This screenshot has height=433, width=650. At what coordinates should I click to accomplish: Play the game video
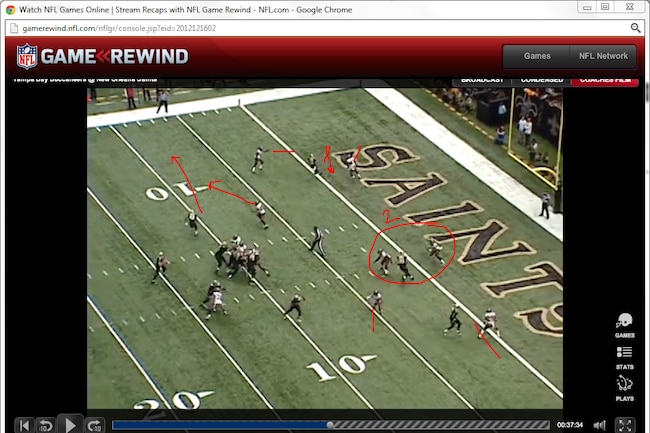70,425
